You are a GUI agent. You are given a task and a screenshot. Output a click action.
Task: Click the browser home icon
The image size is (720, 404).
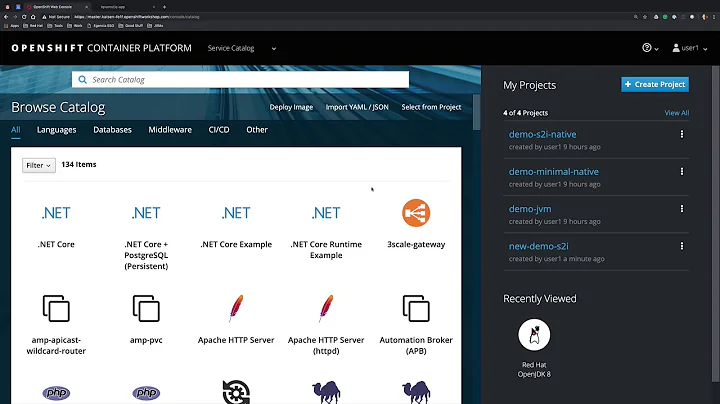pyautogui.click(x=33, y=17)
